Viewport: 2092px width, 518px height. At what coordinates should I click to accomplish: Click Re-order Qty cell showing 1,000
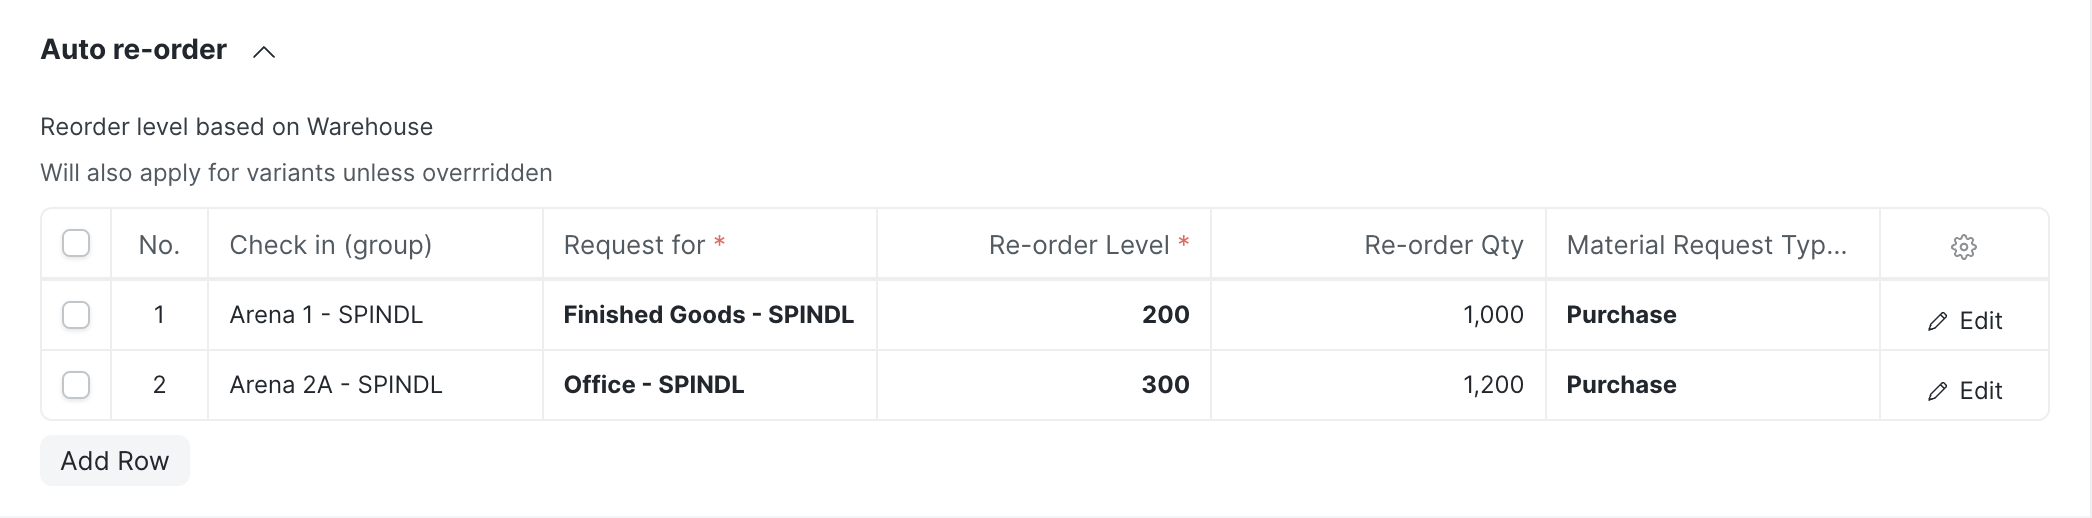point(1492,315)
